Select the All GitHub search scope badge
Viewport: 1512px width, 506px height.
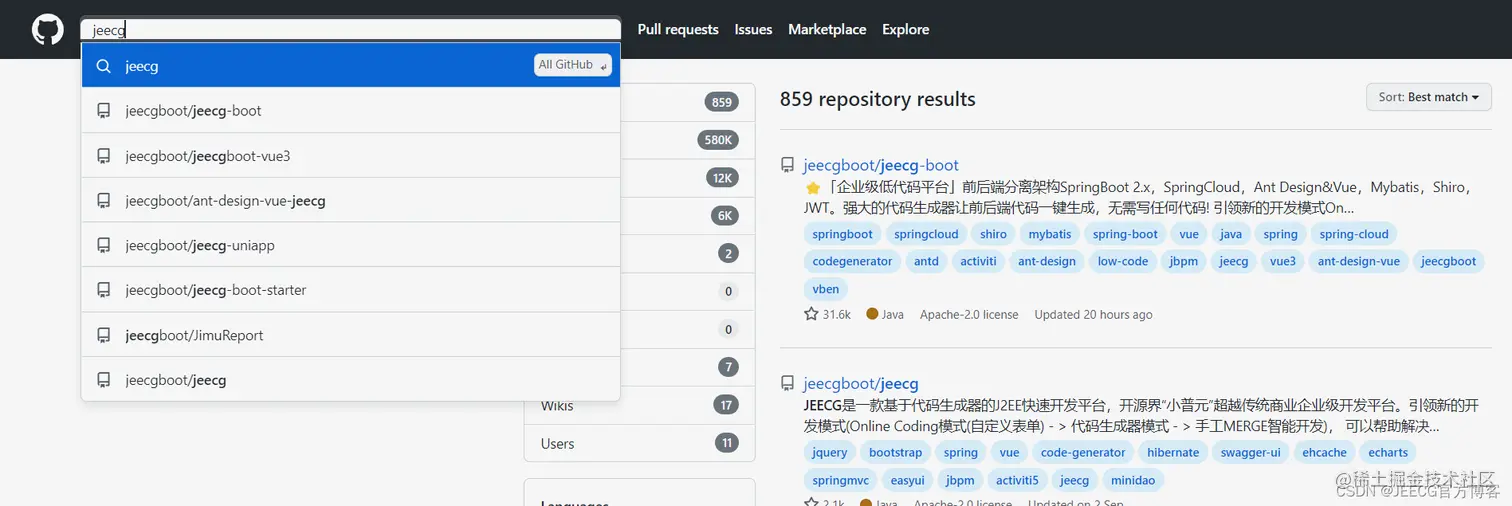[572, 65]
